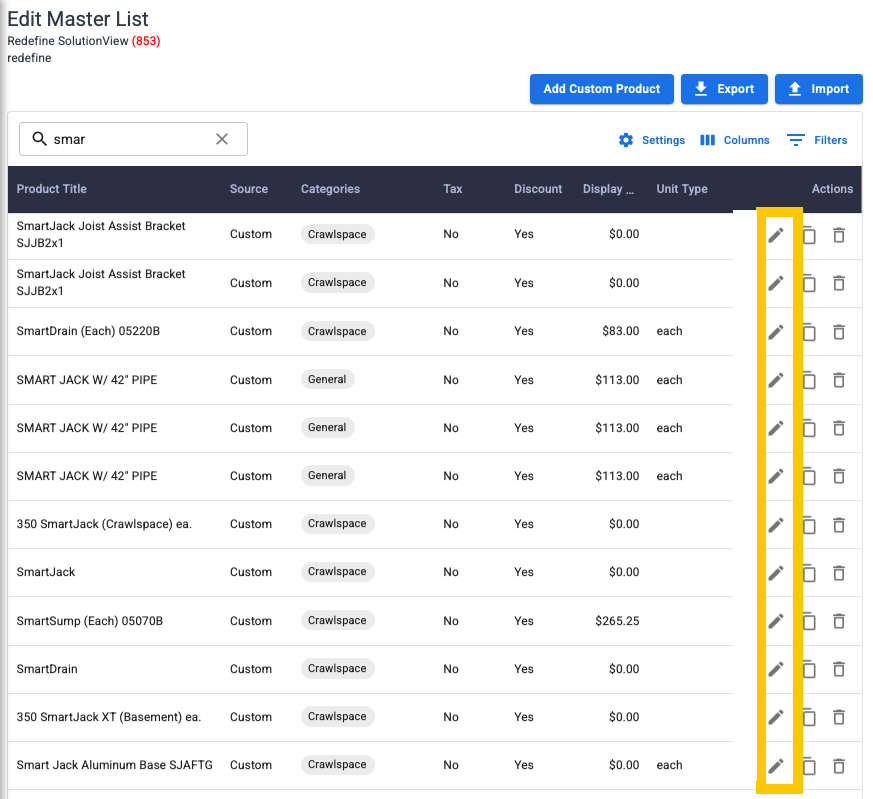
Task: Duplicate the SmartSump (Each) 05070B product
Action: [x=809, y=622]
